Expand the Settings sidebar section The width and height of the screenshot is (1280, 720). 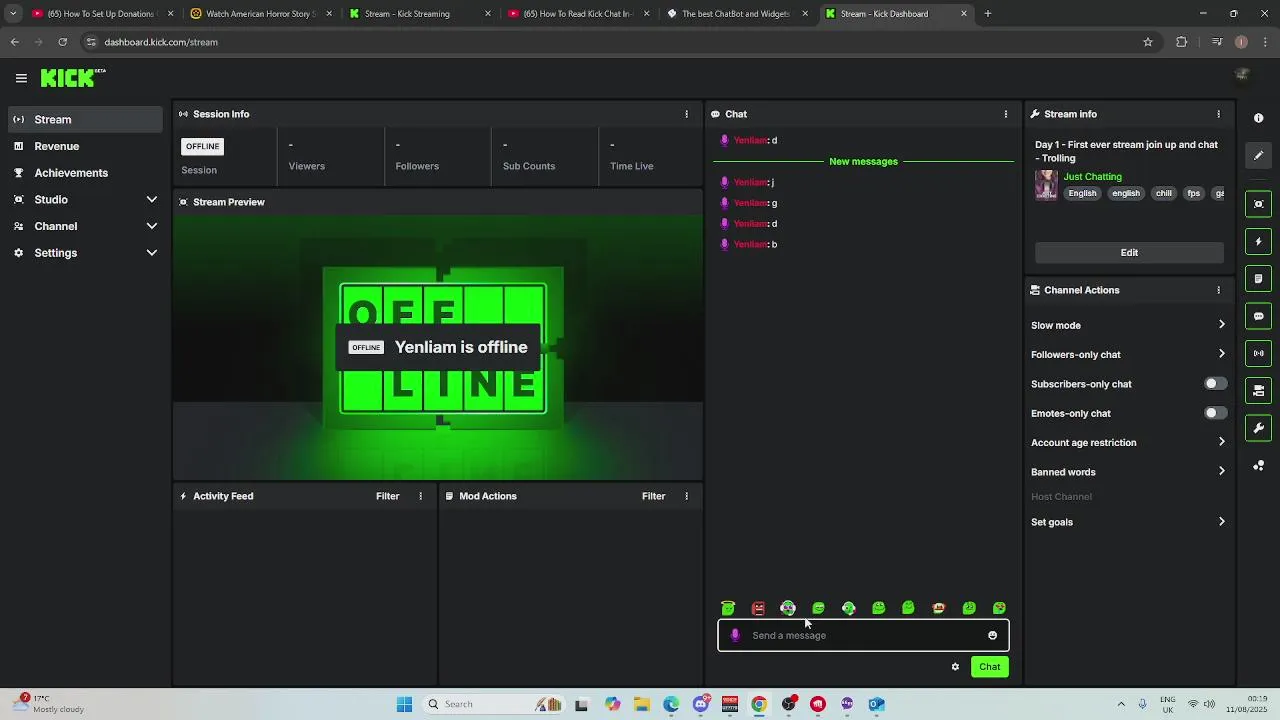click(x=85, y=253)
